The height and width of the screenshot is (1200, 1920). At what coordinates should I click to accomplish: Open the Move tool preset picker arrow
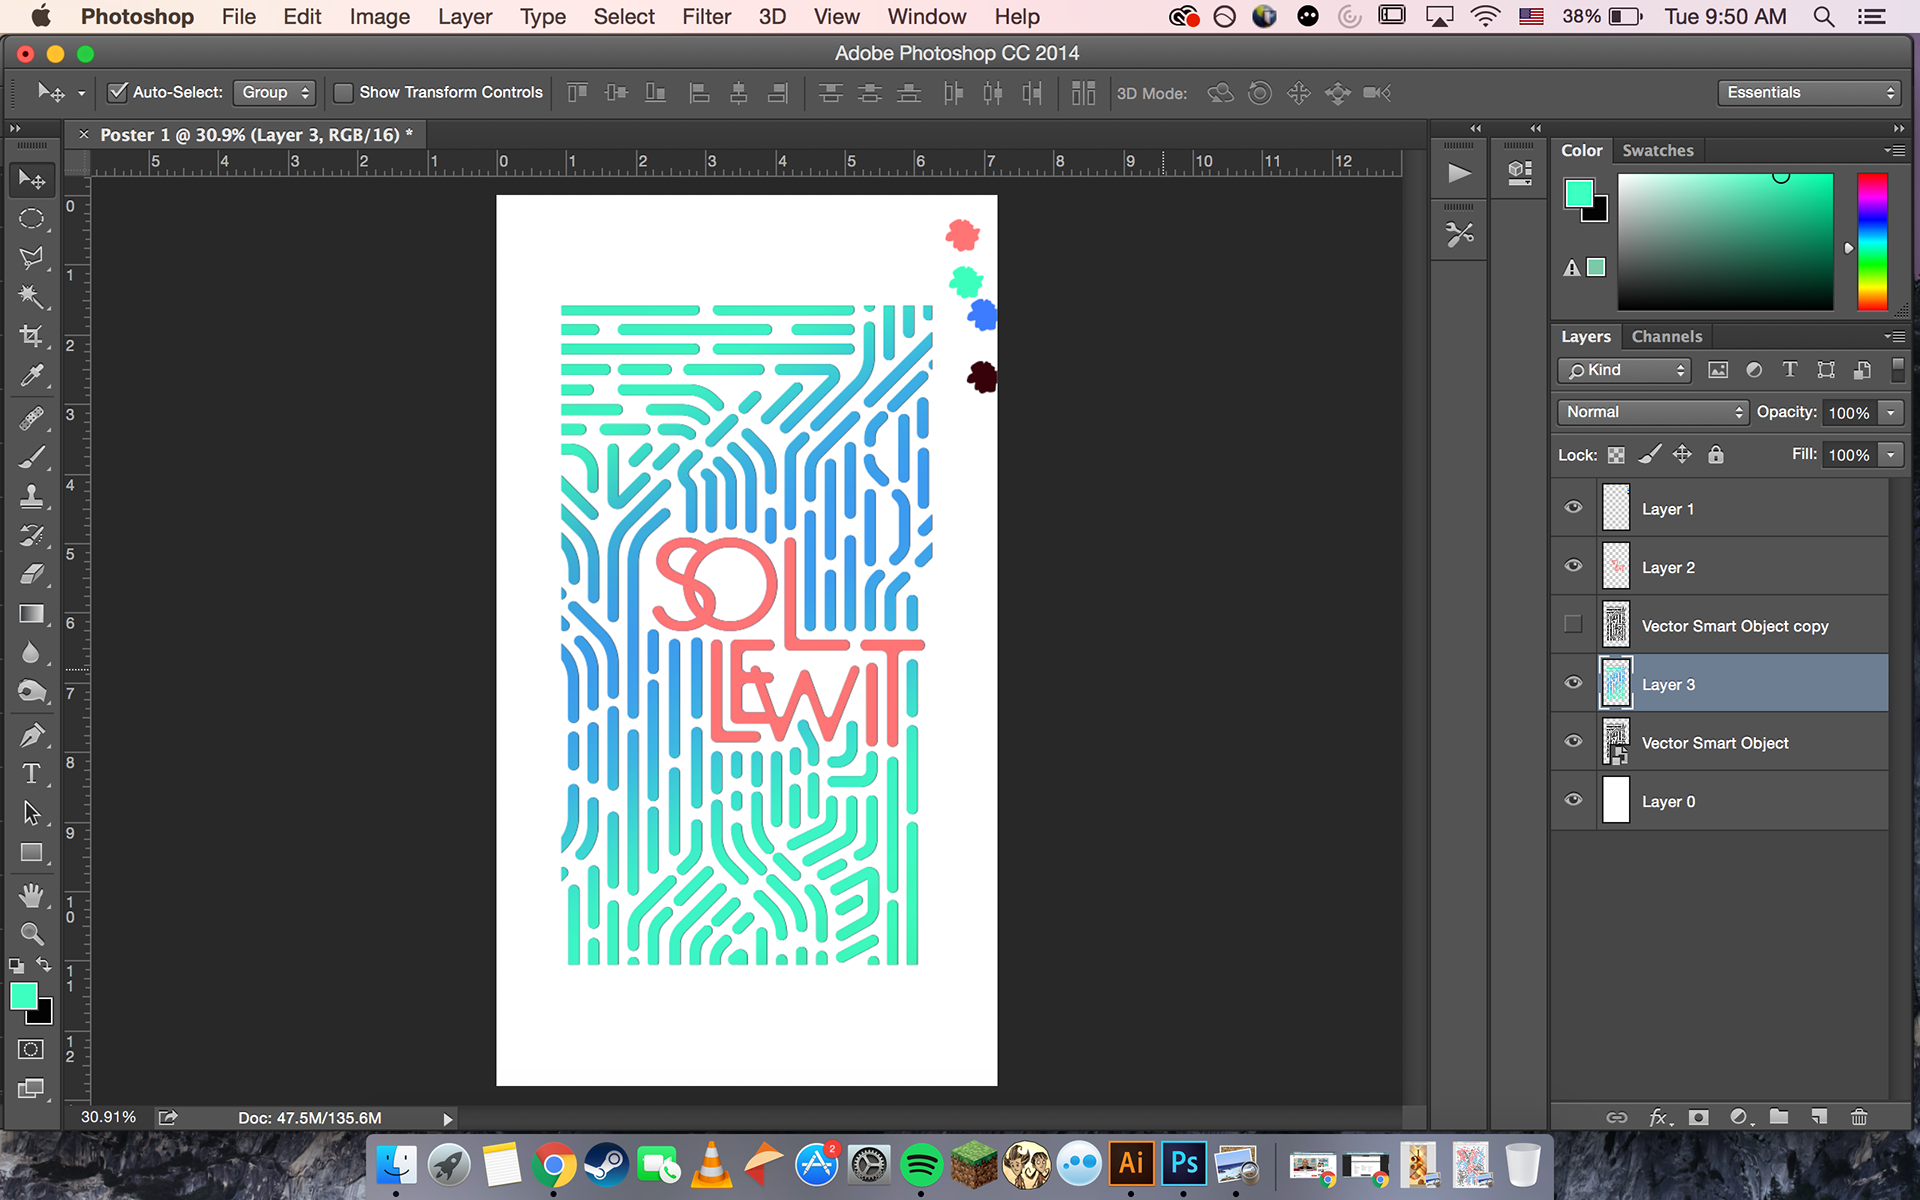click(81, 93)
